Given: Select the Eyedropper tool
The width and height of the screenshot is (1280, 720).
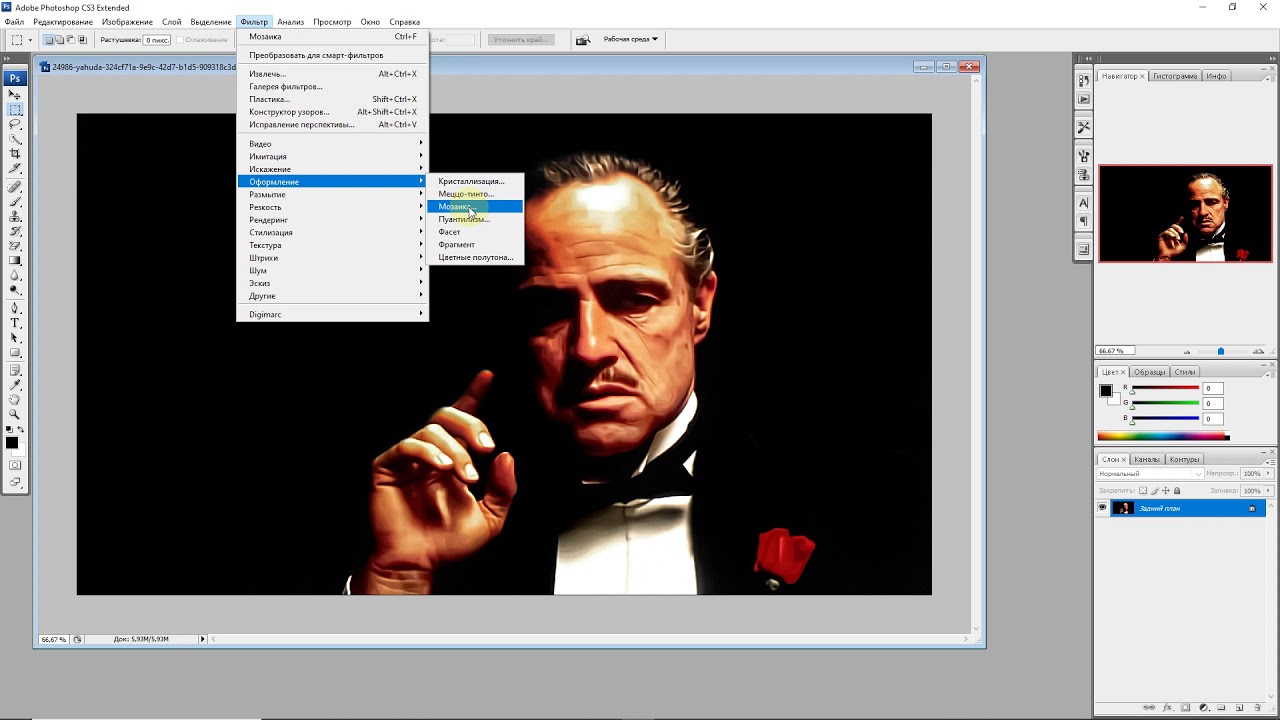Looking at the screenshot, I should [x=15, y=384].
